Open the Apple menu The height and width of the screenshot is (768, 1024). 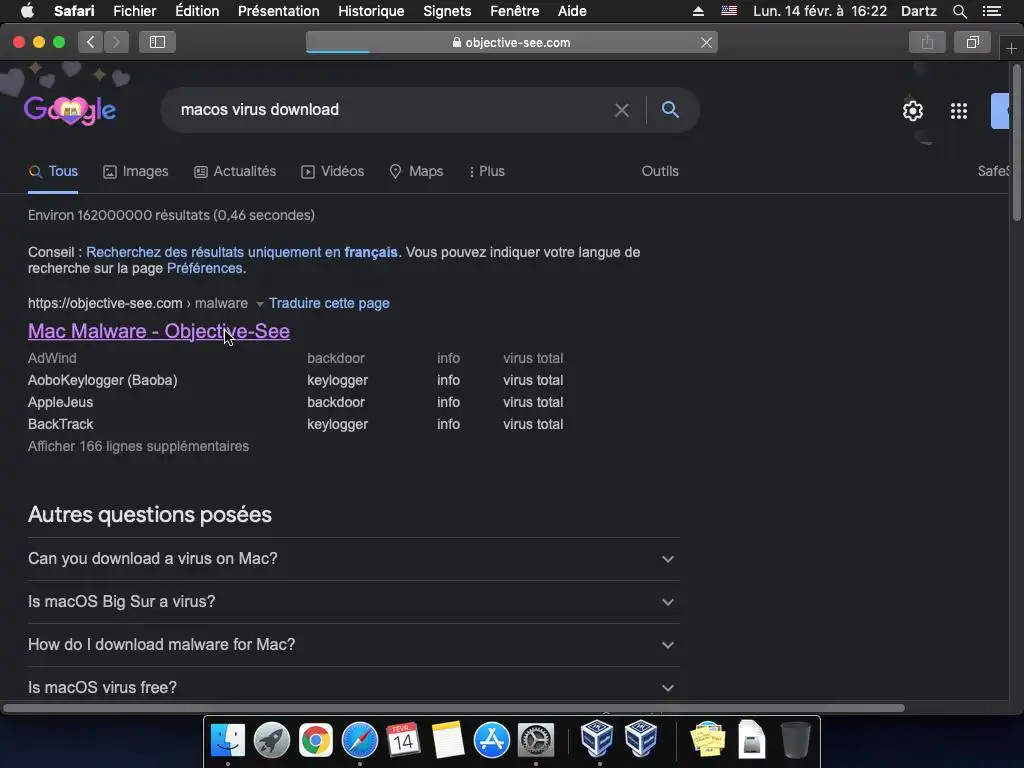click(27, 11)
